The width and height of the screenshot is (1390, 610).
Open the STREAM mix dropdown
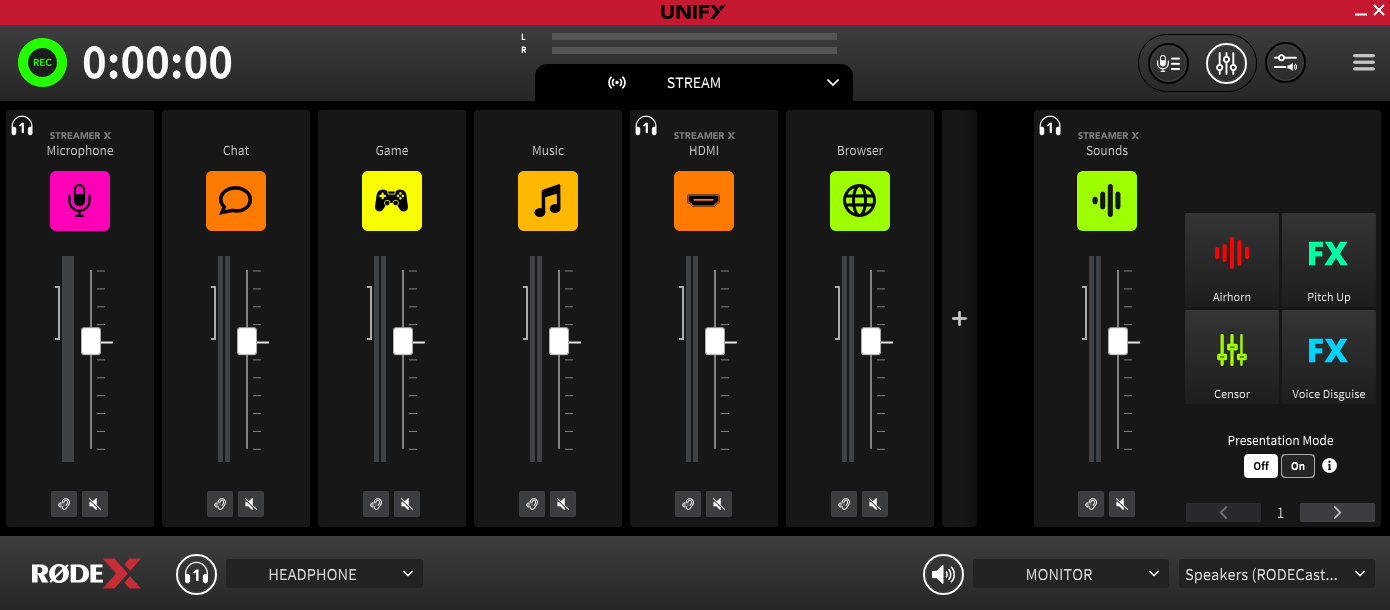click(x=694, y=83)
